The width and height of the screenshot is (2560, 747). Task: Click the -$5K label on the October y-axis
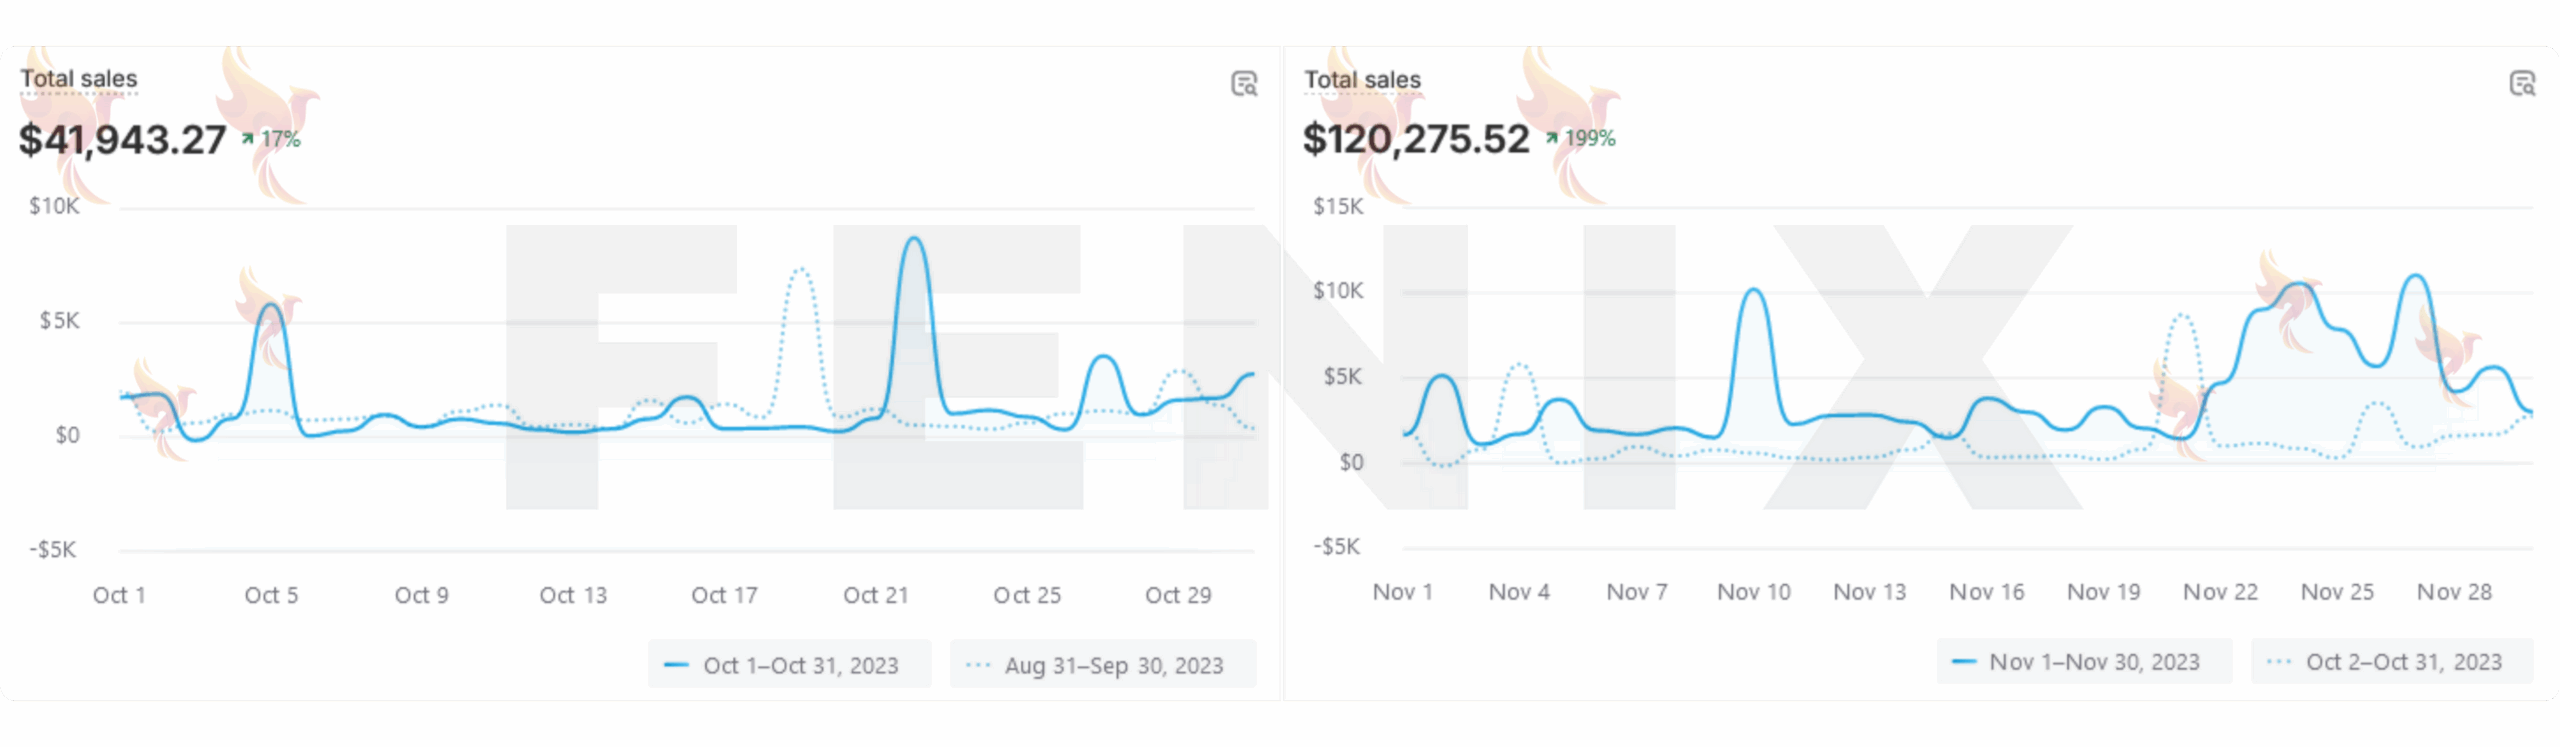(53, 549)
